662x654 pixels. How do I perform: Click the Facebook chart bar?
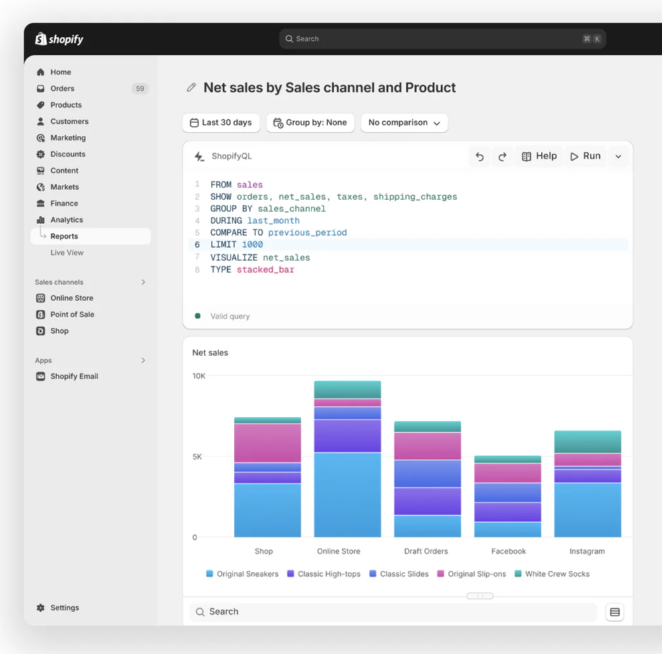pos(507,497)
